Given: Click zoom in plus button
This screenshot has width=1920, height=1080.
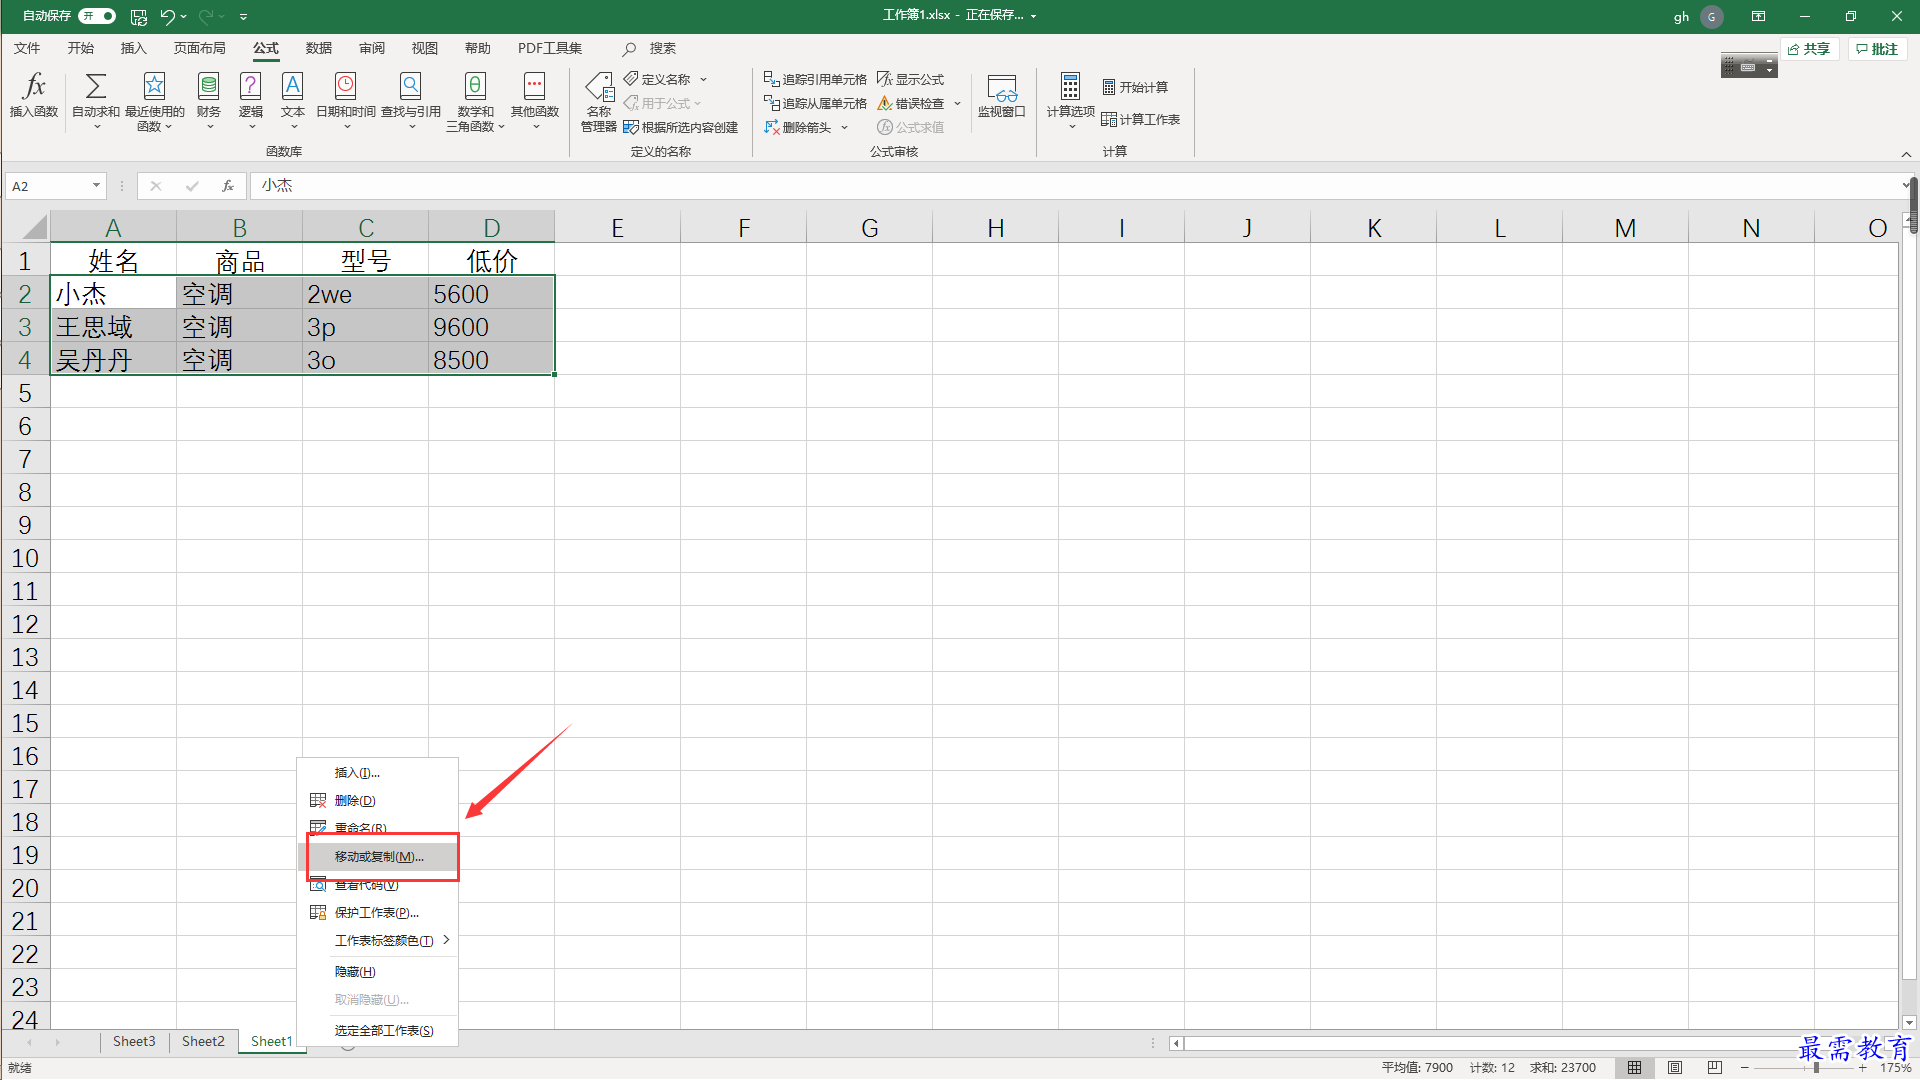Looking at the screenshot, I should [x=1863, y=1068].
